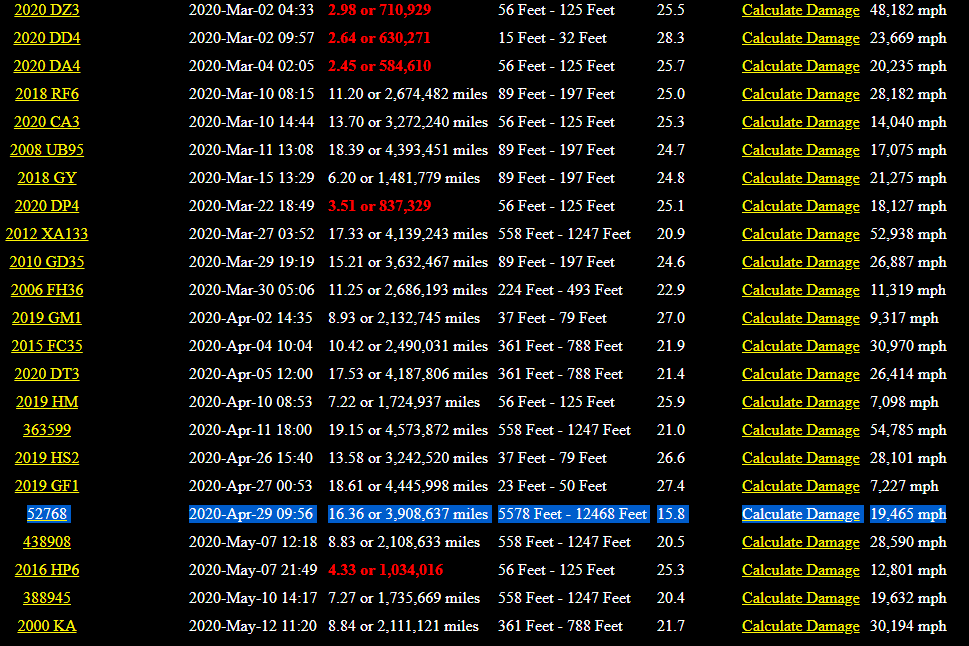Open the 2020 DZ3 asteroid link
This screenshot has width=969, height=646.
click(47, 10)
